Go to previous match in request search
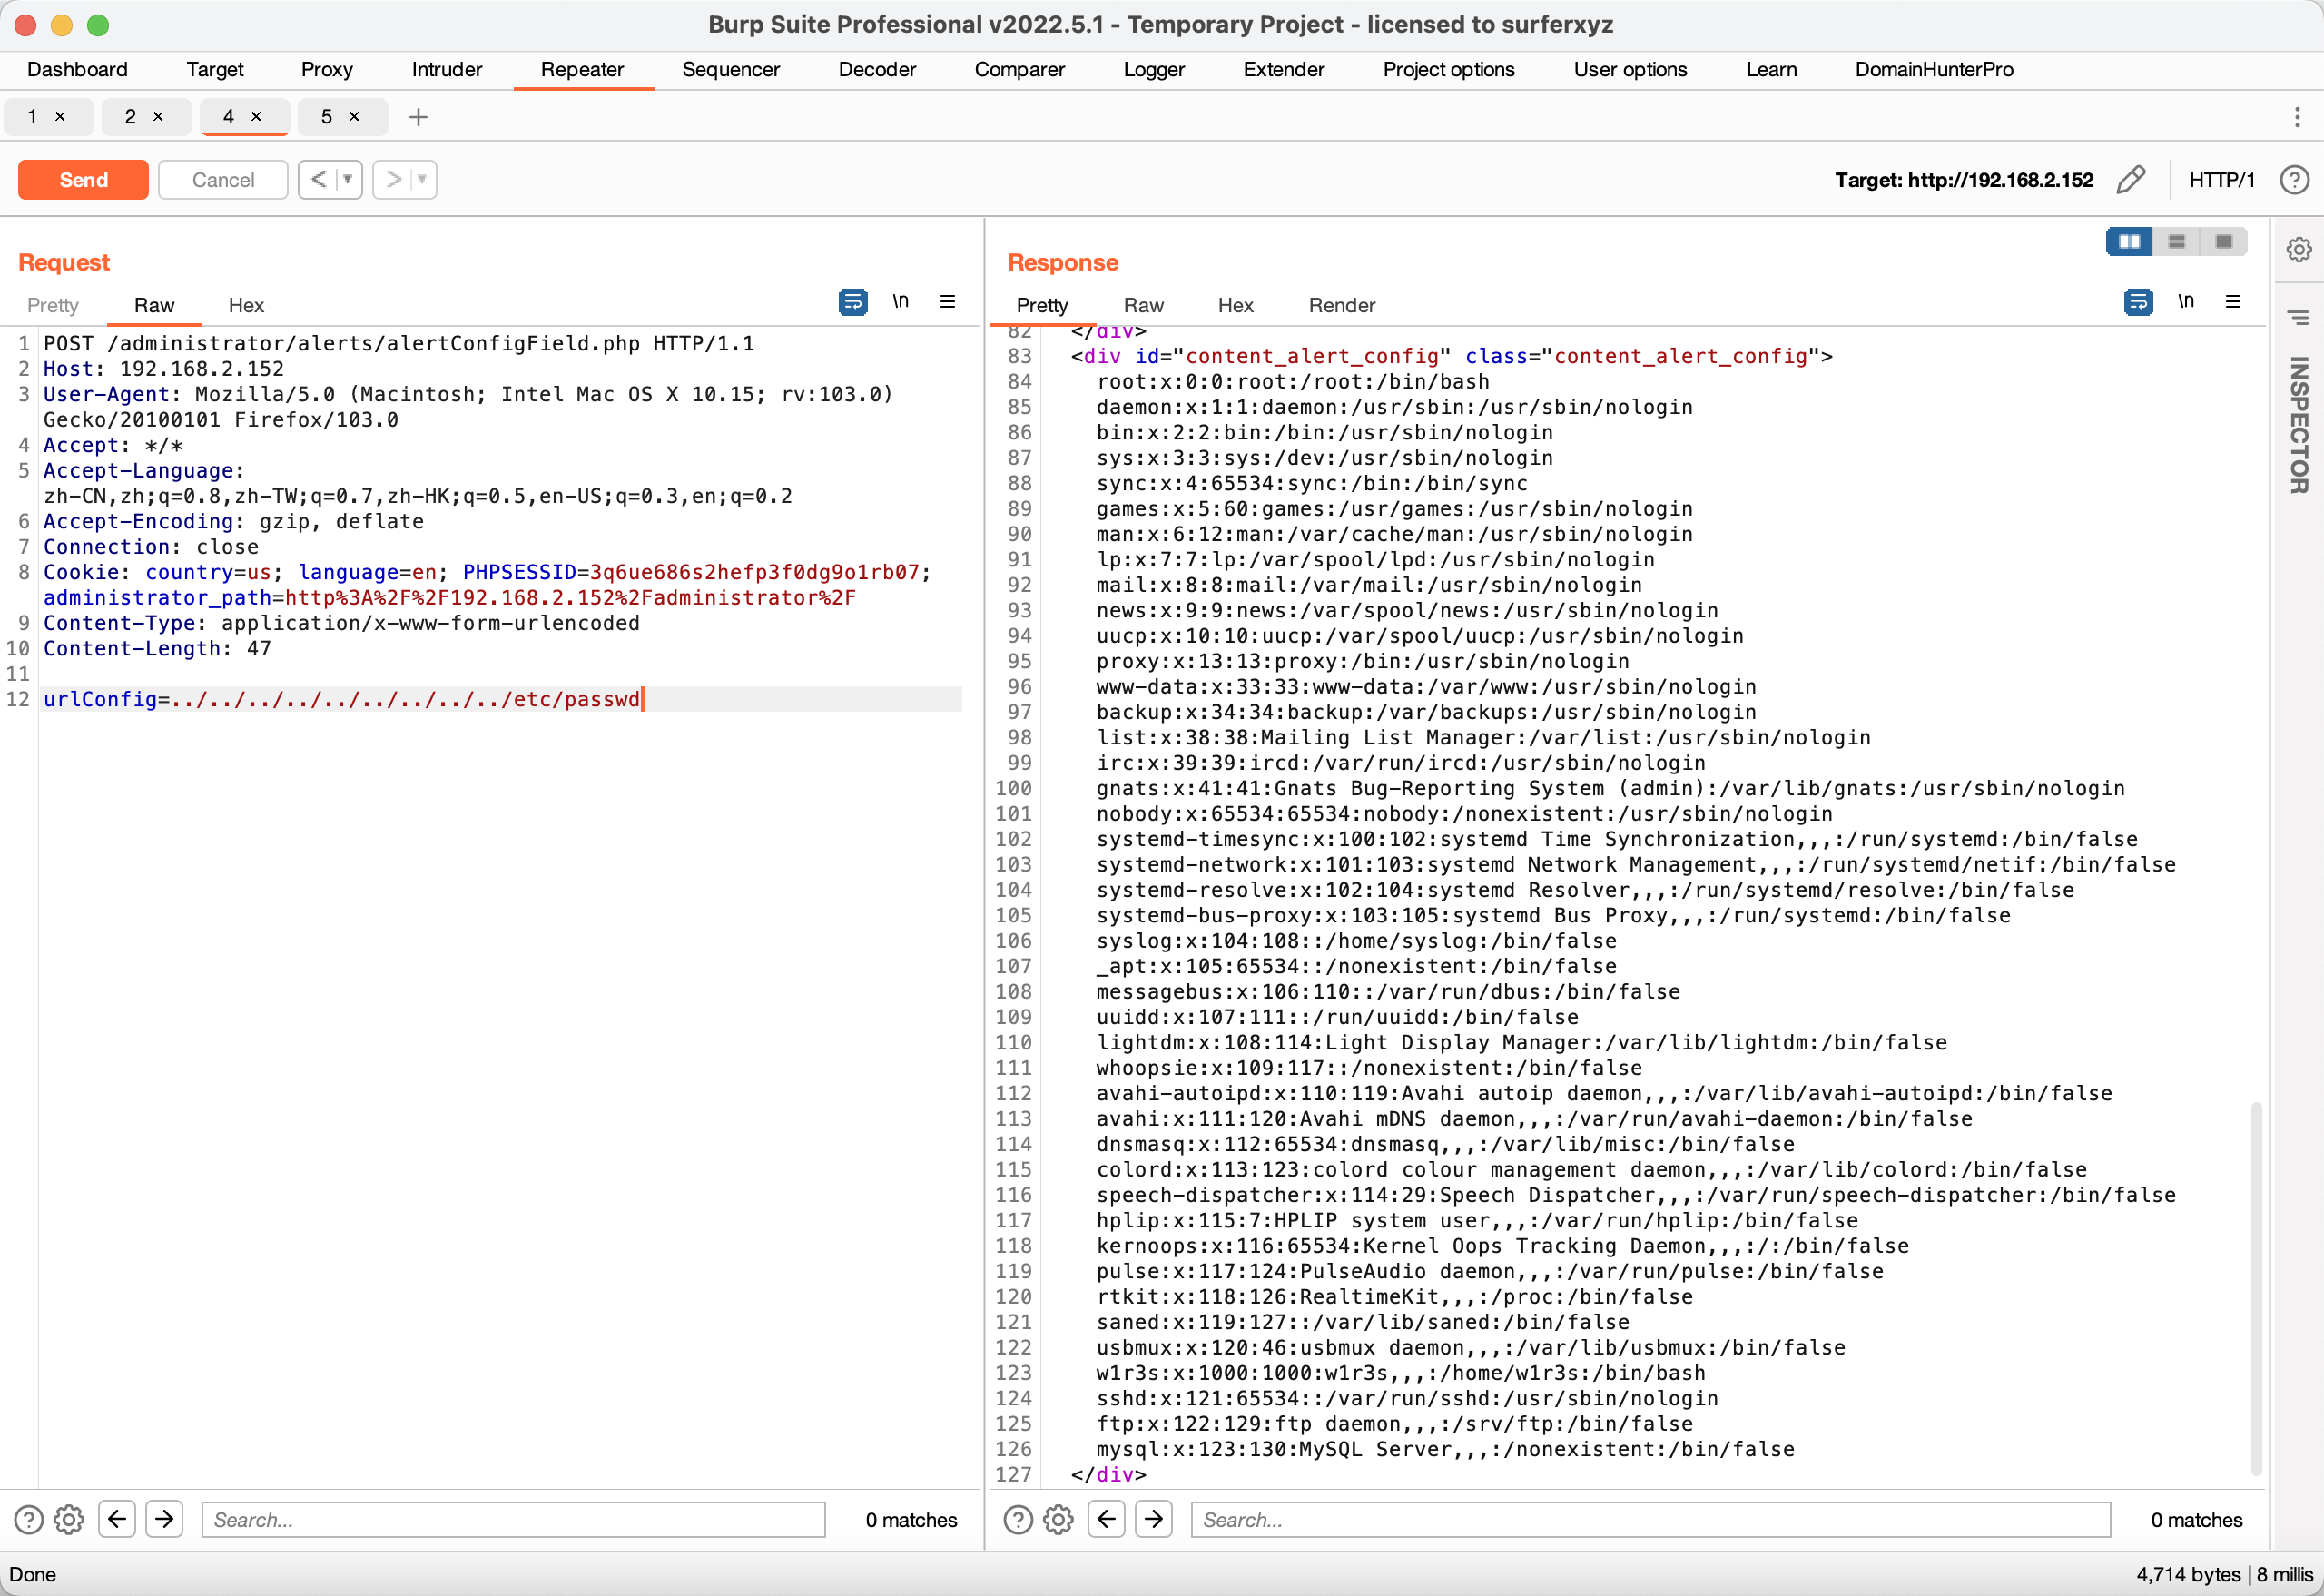 pos(117,1520)
